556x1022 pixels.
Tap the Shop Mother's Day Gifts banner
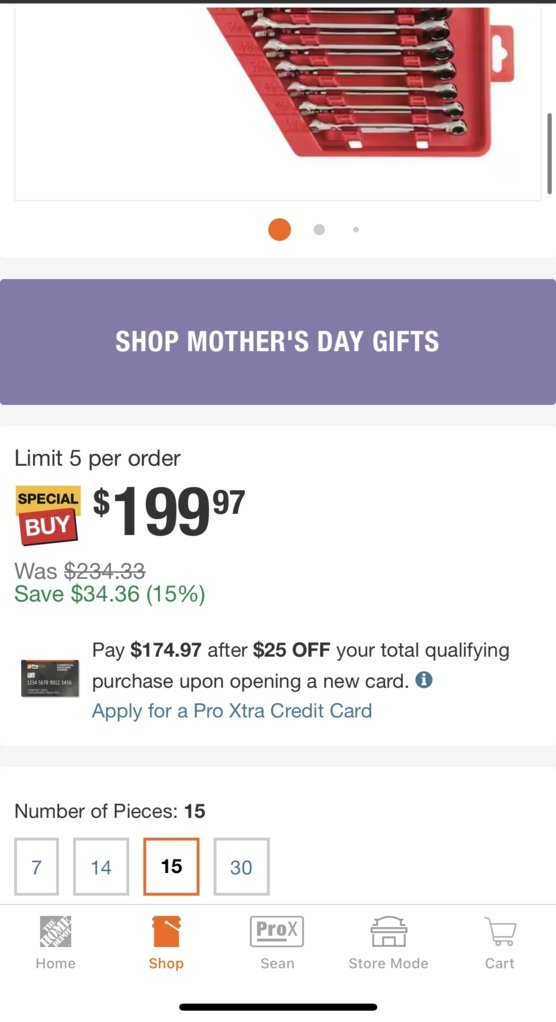click(x=278, y=342)
